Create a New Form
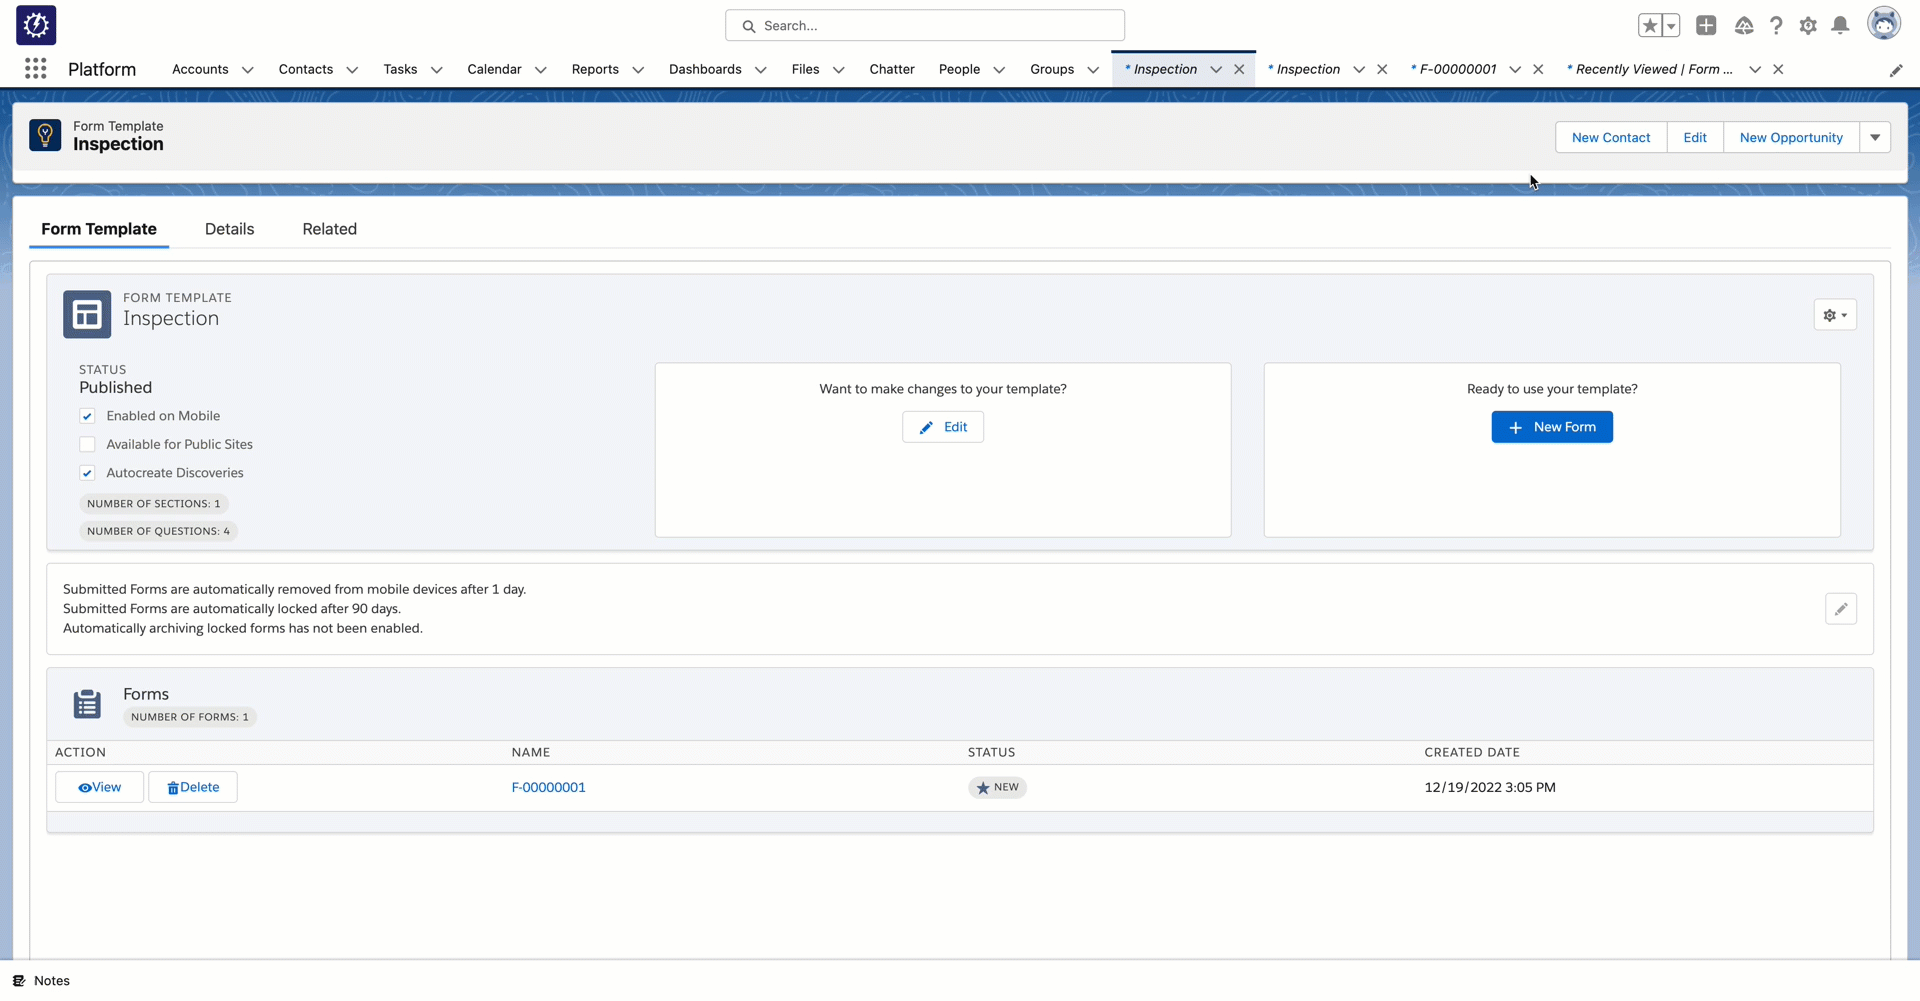The image size is (1920, 1001). pyautogui.click(x=1552, y=427)
